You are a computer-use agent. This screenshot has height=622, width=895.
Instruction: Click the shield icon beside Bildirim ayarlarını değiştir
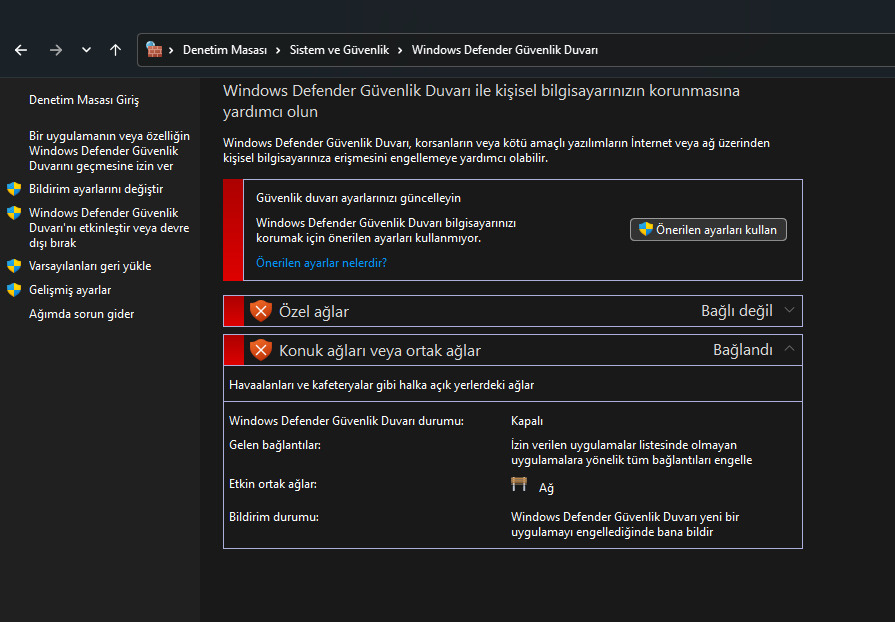pyautogui.click(x=14, y=189)
